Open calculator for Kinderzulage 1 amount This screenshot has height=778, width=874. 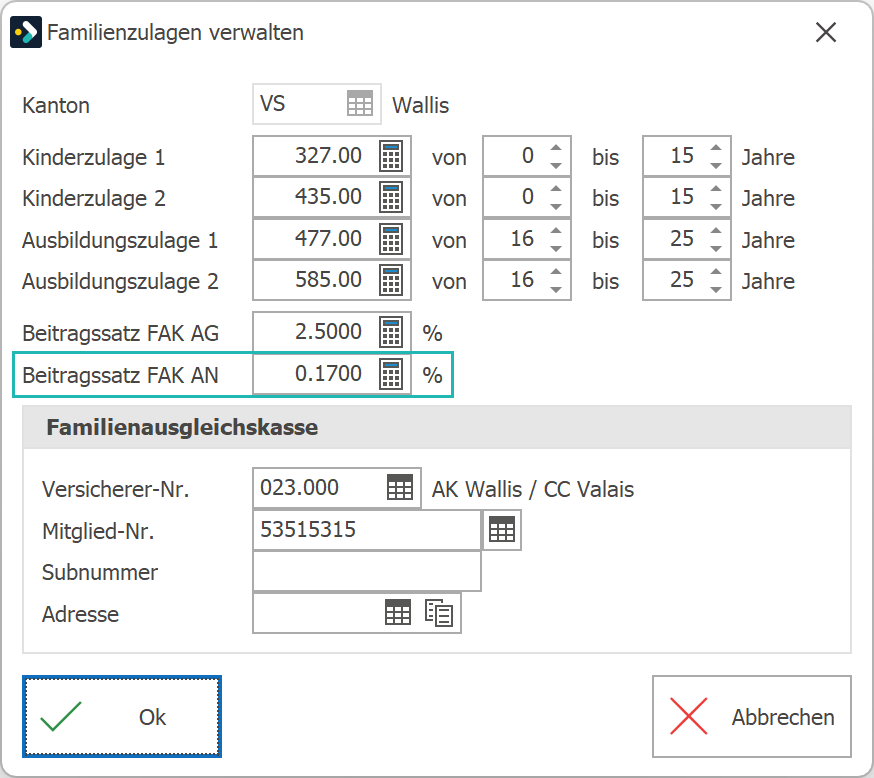pos(391,157)
